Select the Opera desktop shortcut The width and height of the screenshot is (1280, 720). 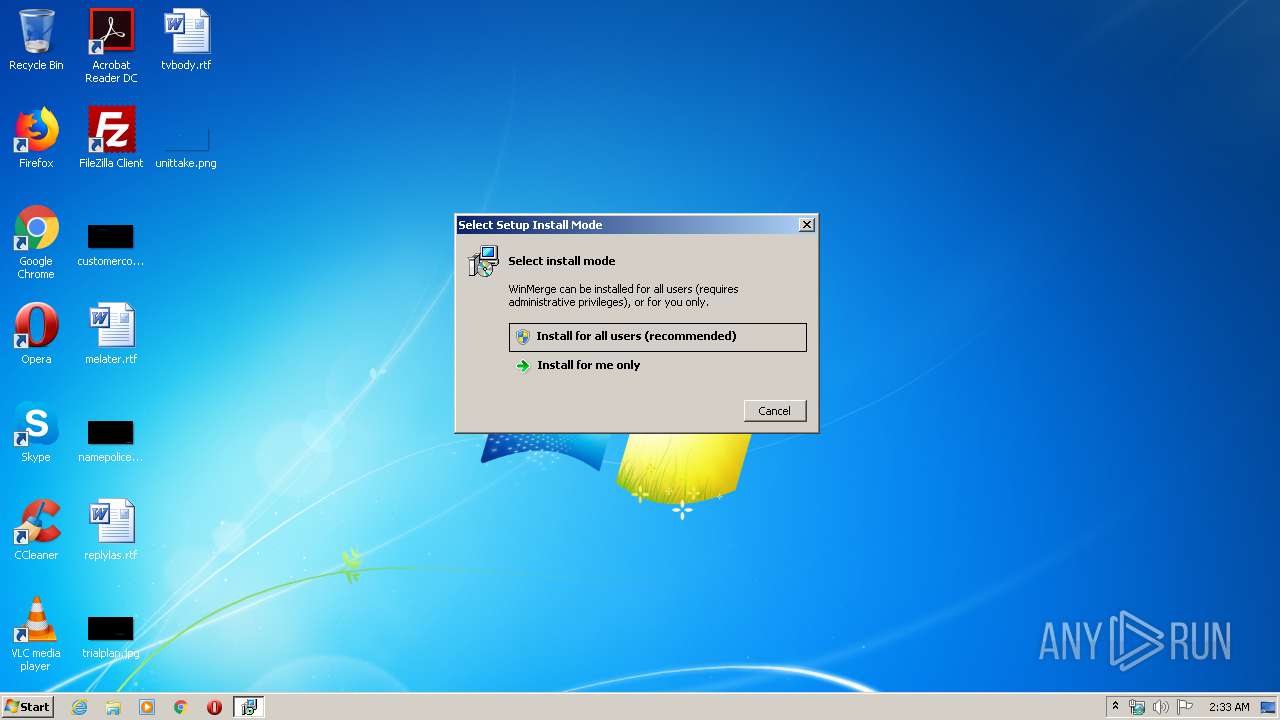[x=36, y=334]
